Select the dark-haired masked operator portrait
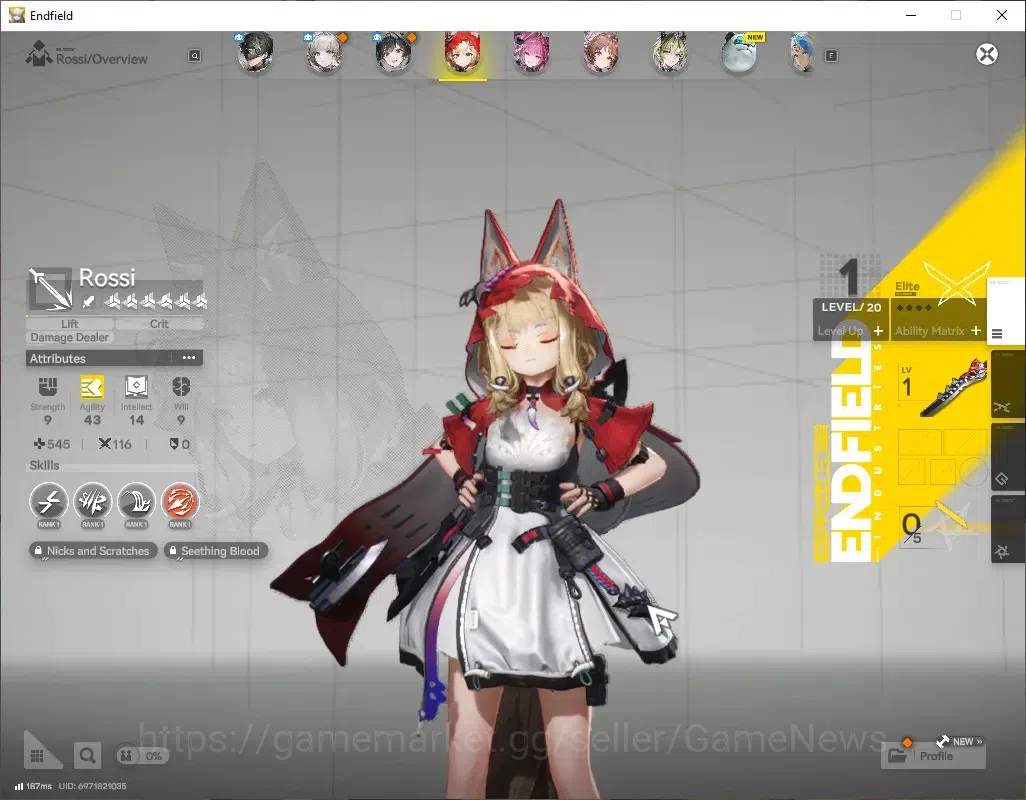The image size is (1026, 800). pyautogui.click(x=255, y=52)
